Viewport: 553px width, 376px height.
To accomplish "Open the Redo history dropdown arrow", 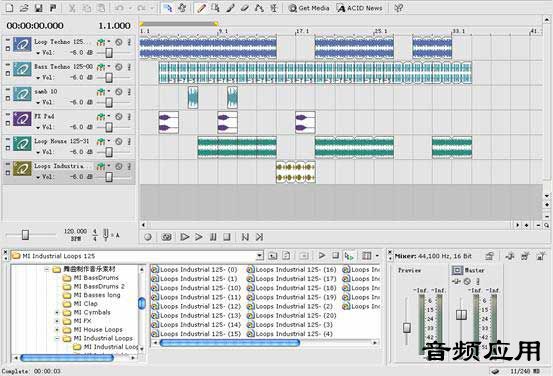I will click(152, 8).
